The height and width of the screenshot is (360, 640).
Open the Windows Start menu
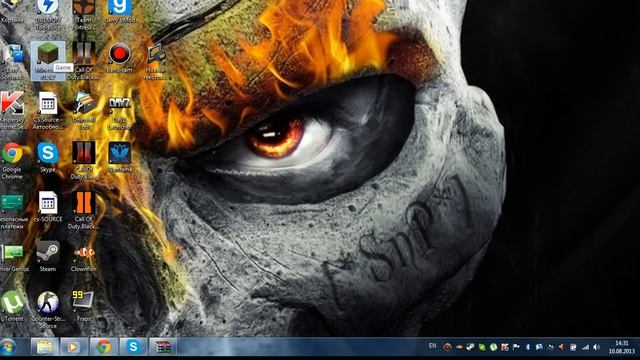click(x=8, y=347)
